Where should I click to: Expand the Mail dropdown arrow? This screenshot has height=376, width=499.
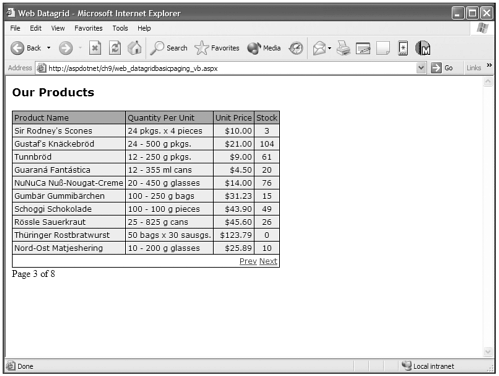pos(329,48)
